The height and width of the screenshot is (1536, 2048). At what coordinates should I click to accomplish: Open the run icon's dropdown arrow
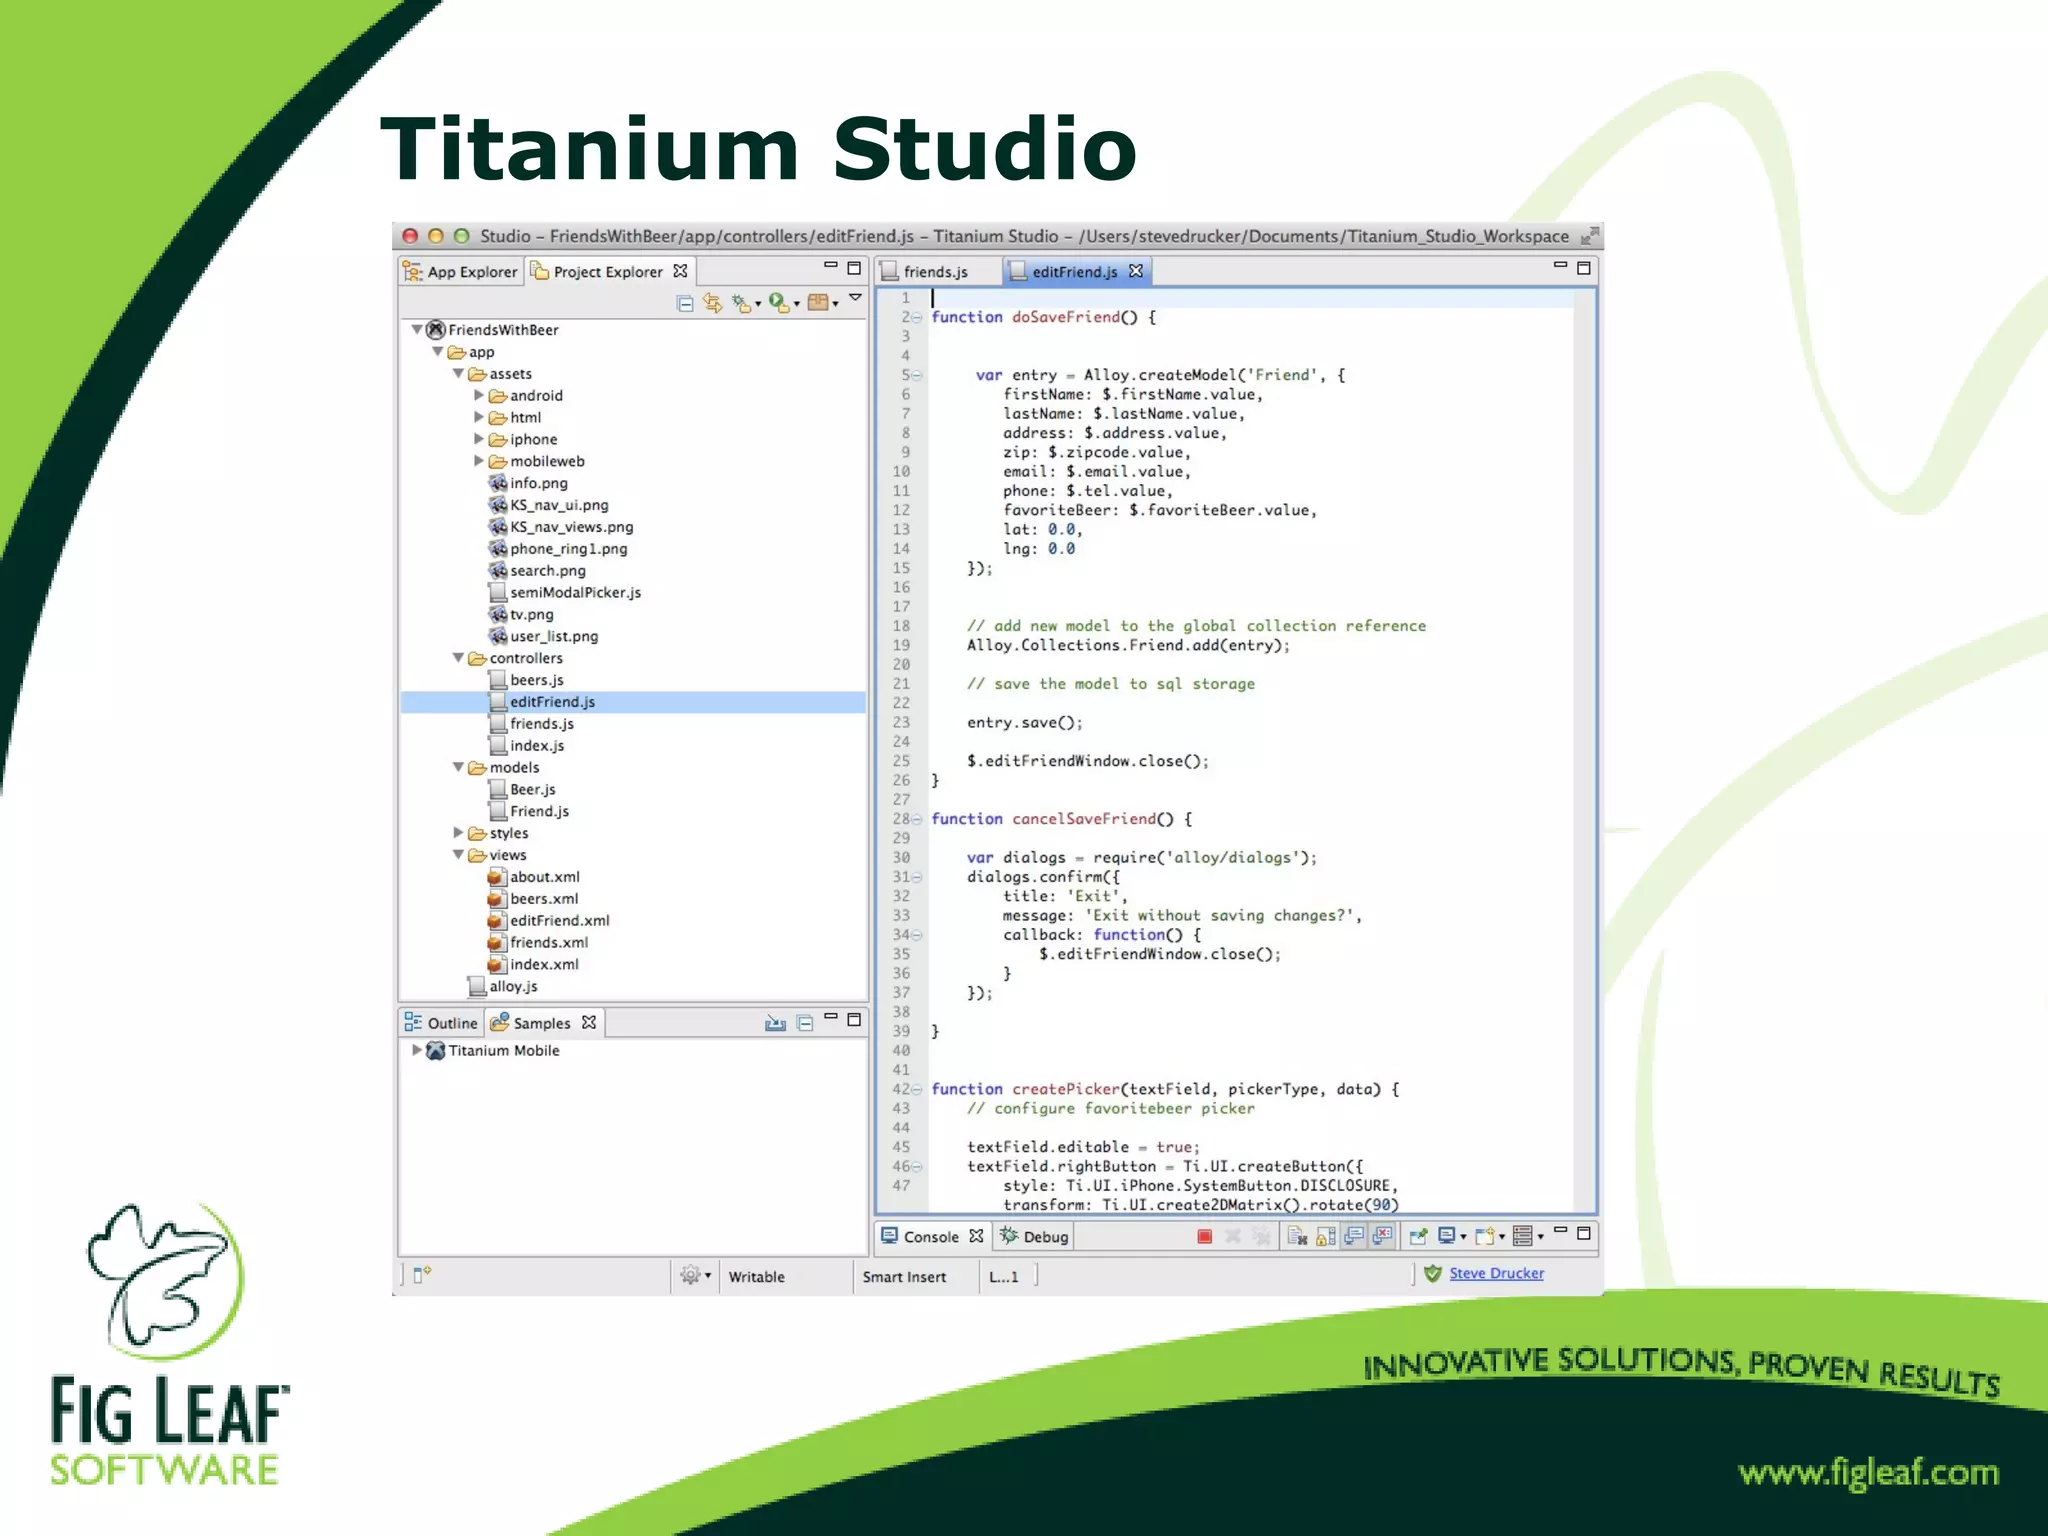point(796,304)
